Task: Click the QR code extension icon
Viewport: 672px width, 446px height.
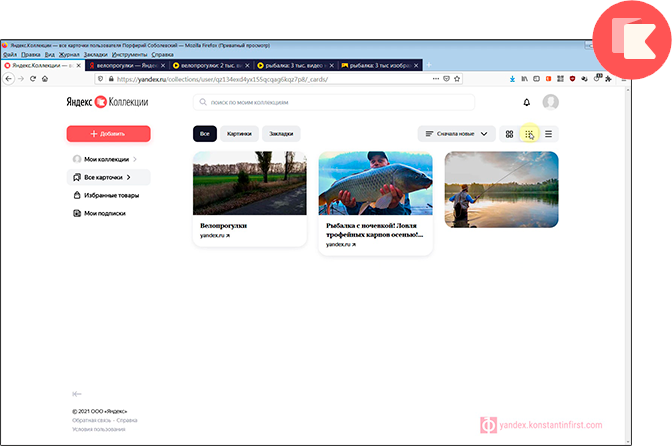Action: 560,79
